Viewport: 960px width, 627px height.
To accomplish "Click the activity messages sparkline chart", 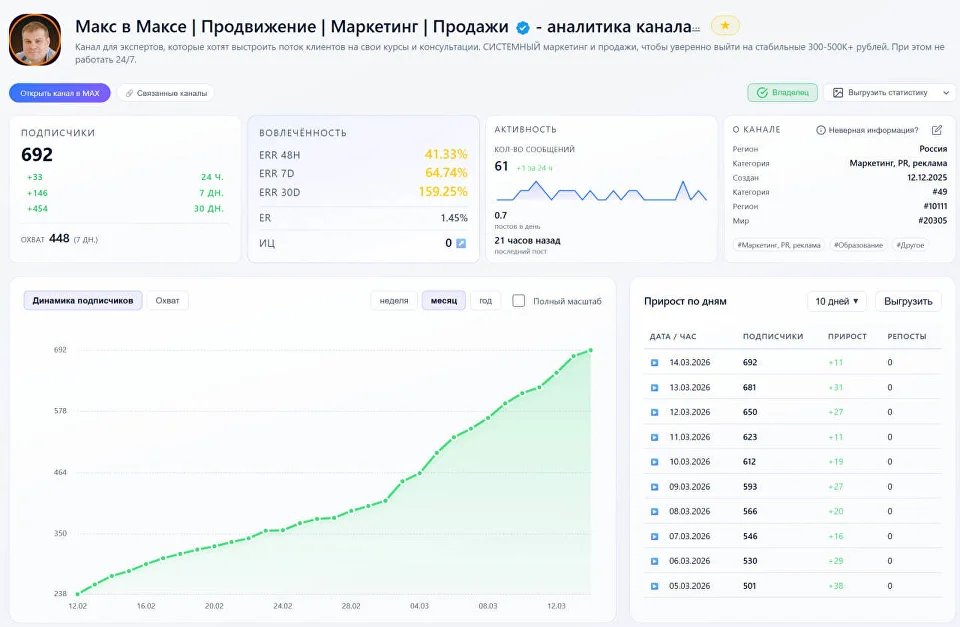I will coord(601,191).
